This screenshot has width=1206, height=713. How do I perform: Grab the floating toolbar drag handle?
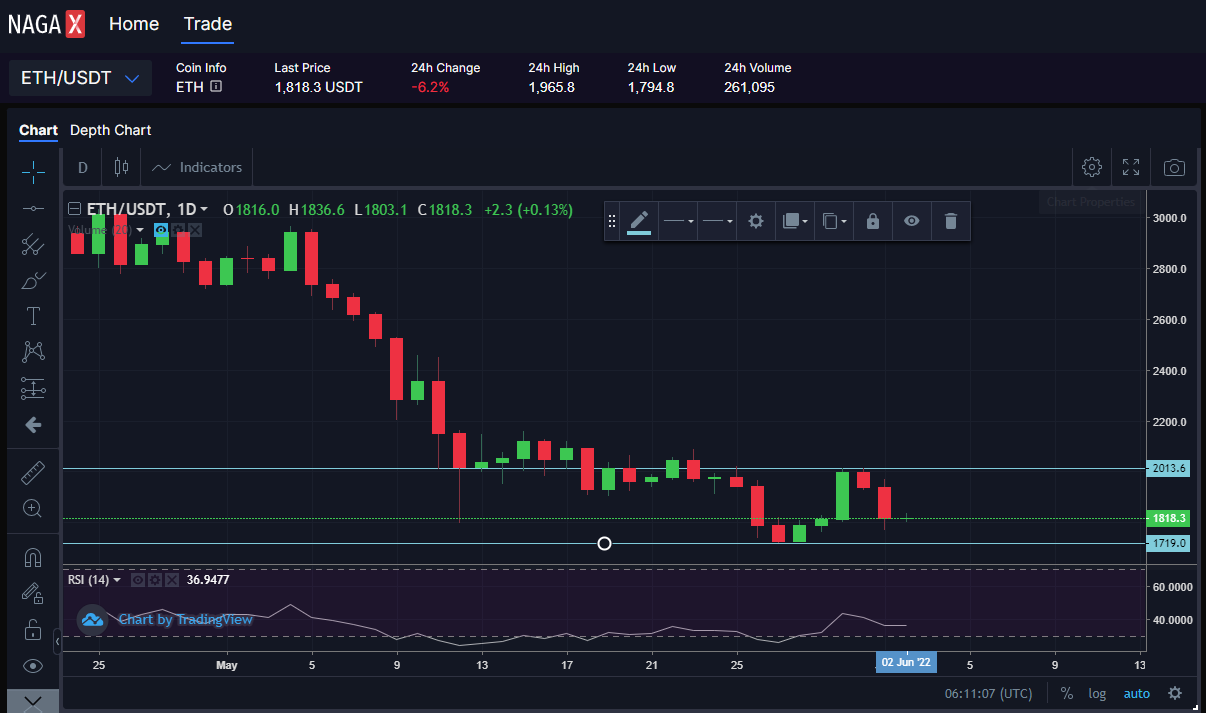[612, 221]
